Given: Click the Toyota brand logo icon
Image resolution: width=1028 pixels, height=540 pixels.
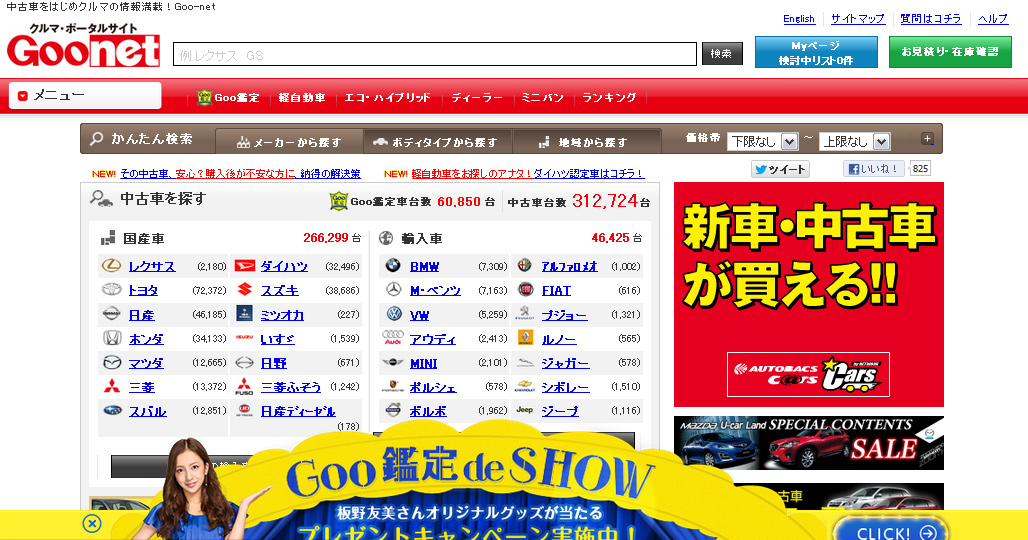Looking at the screenshot, I should (111, 289).
